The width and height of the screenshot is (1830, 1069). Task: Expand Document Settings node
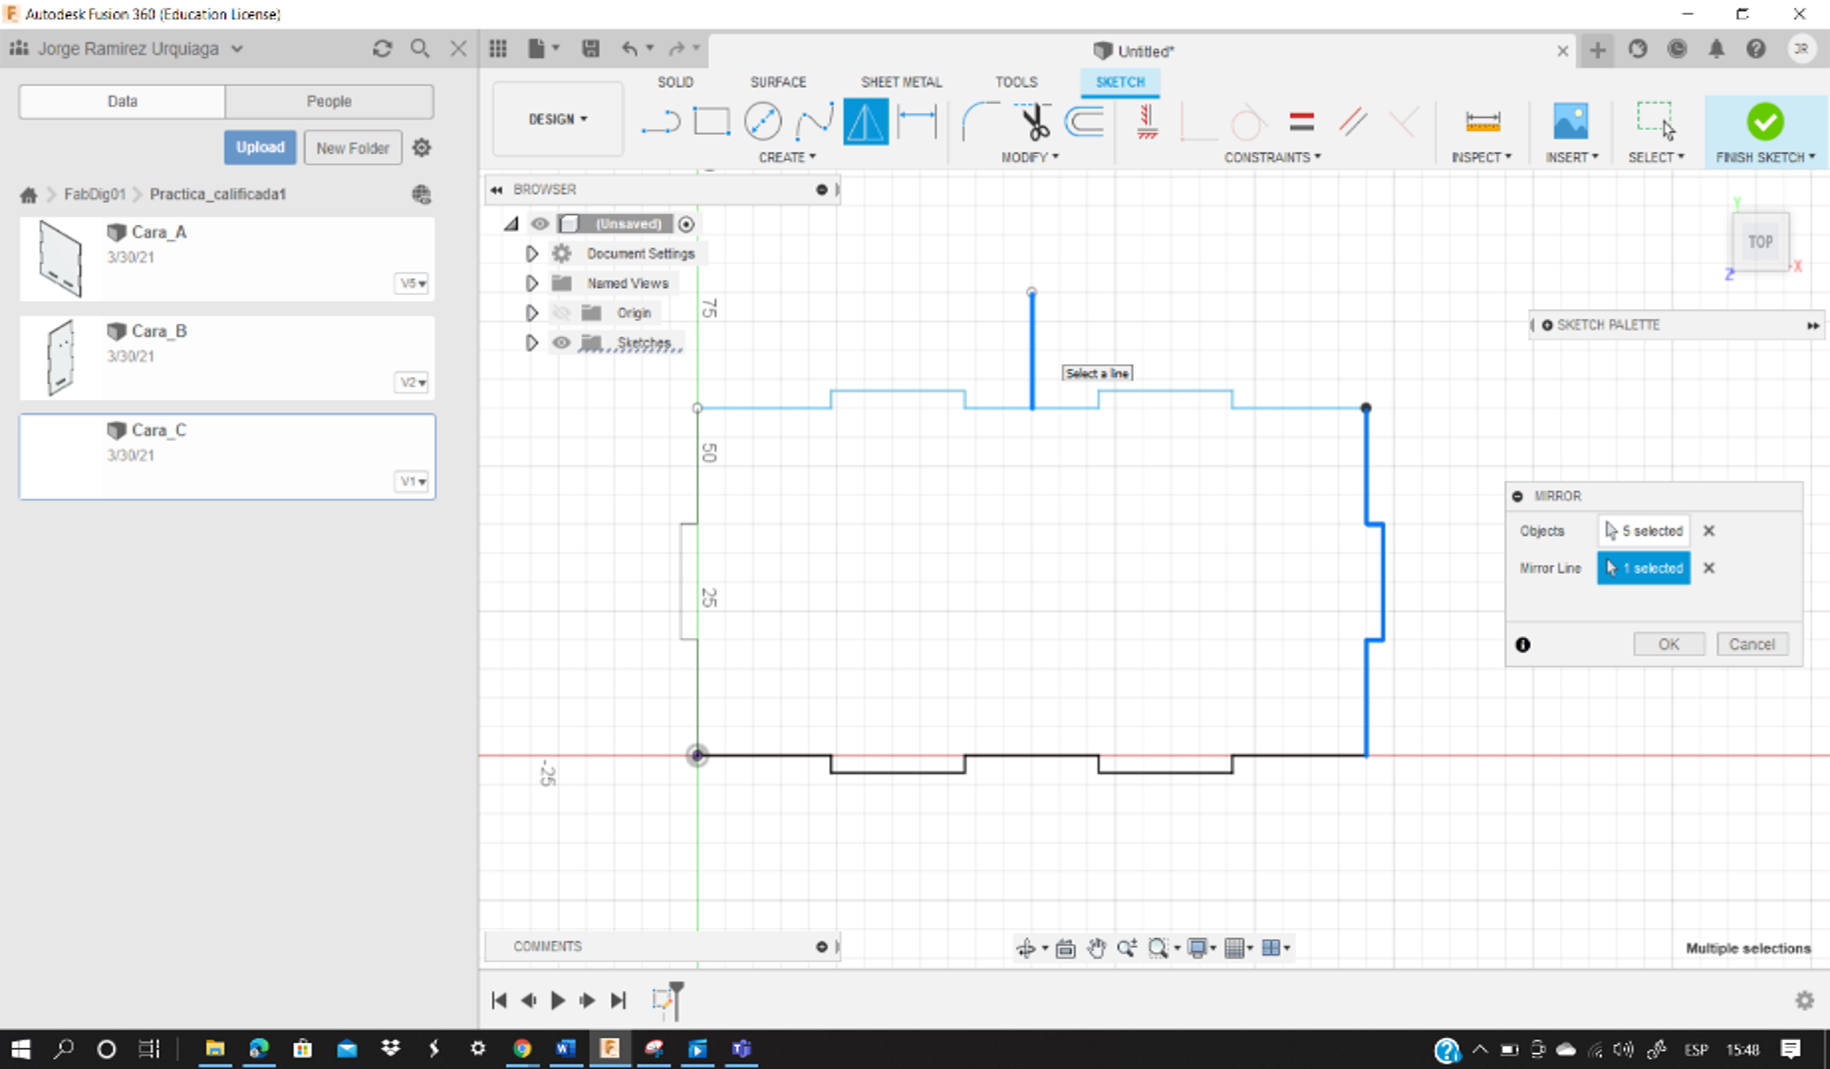tap(532, 254)
